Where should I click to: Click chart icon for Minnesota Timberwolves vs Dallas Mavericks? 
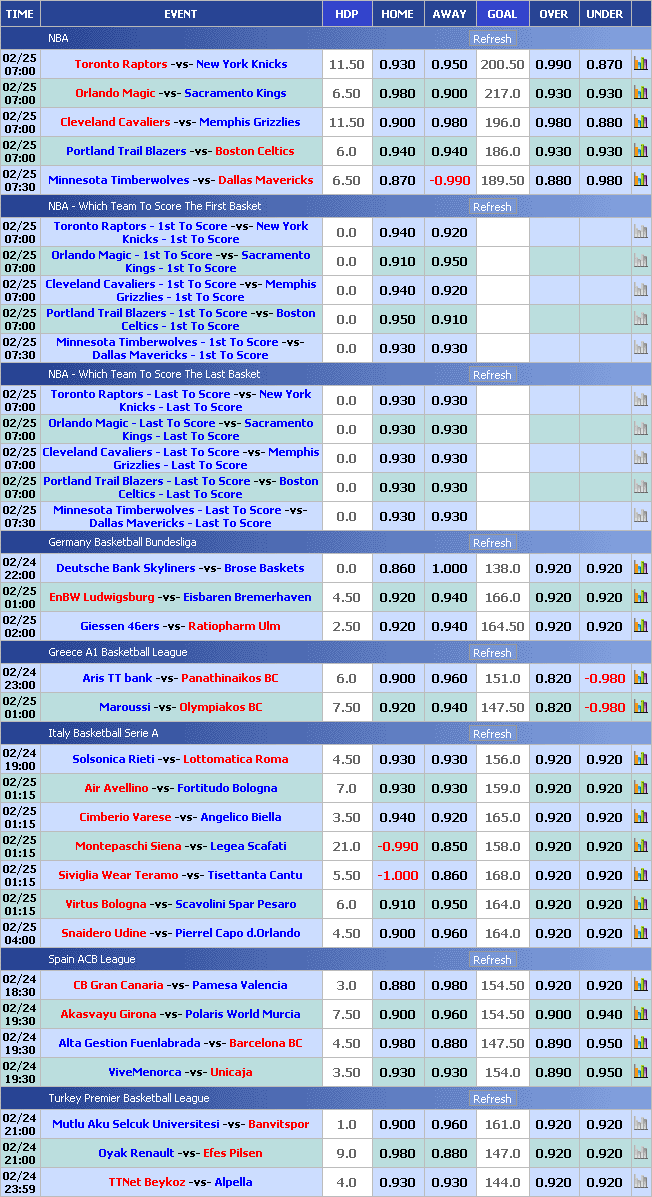[x=640, y=180]
